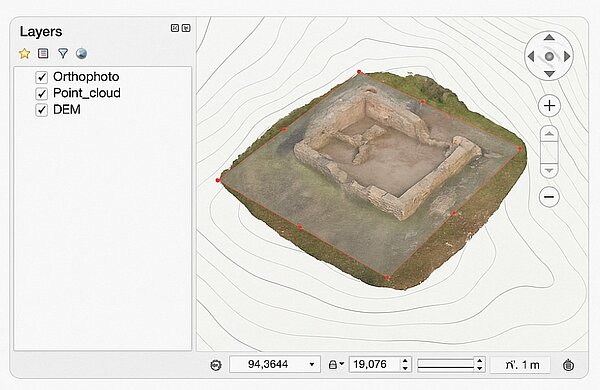Click the line style preview box
Image resolution: width=600 pixels, height=390 pixels.
(446, 364)
